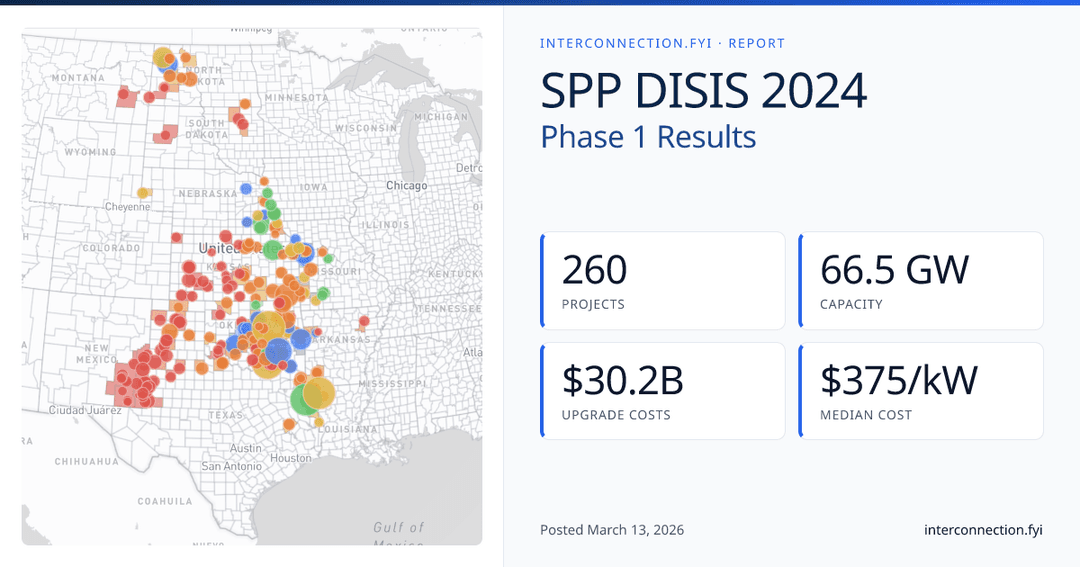The image size is (1080, 567).
Task: Click the IOWA state label
Action: [x=313, y=187]
